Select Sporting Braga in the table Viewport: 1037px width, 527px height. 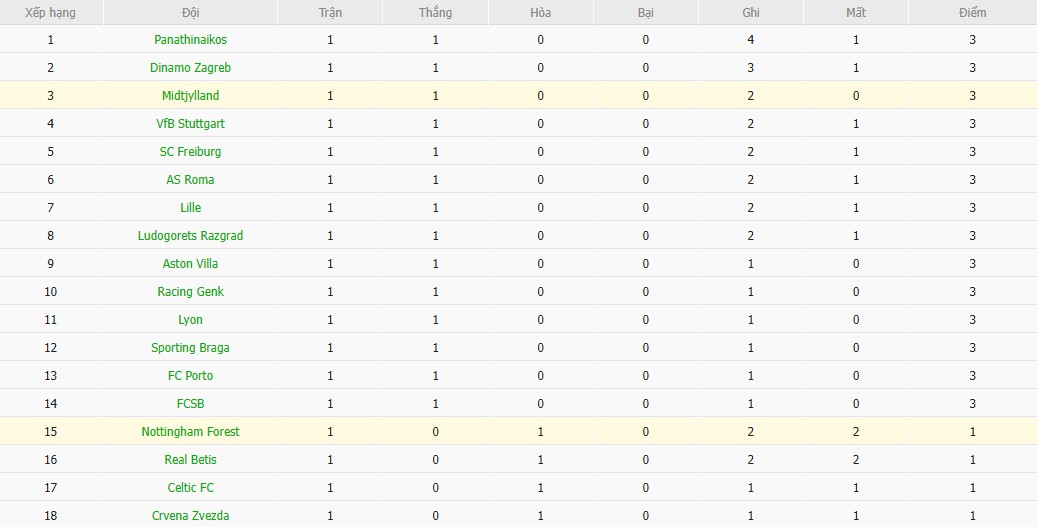[x=190, y=348]
